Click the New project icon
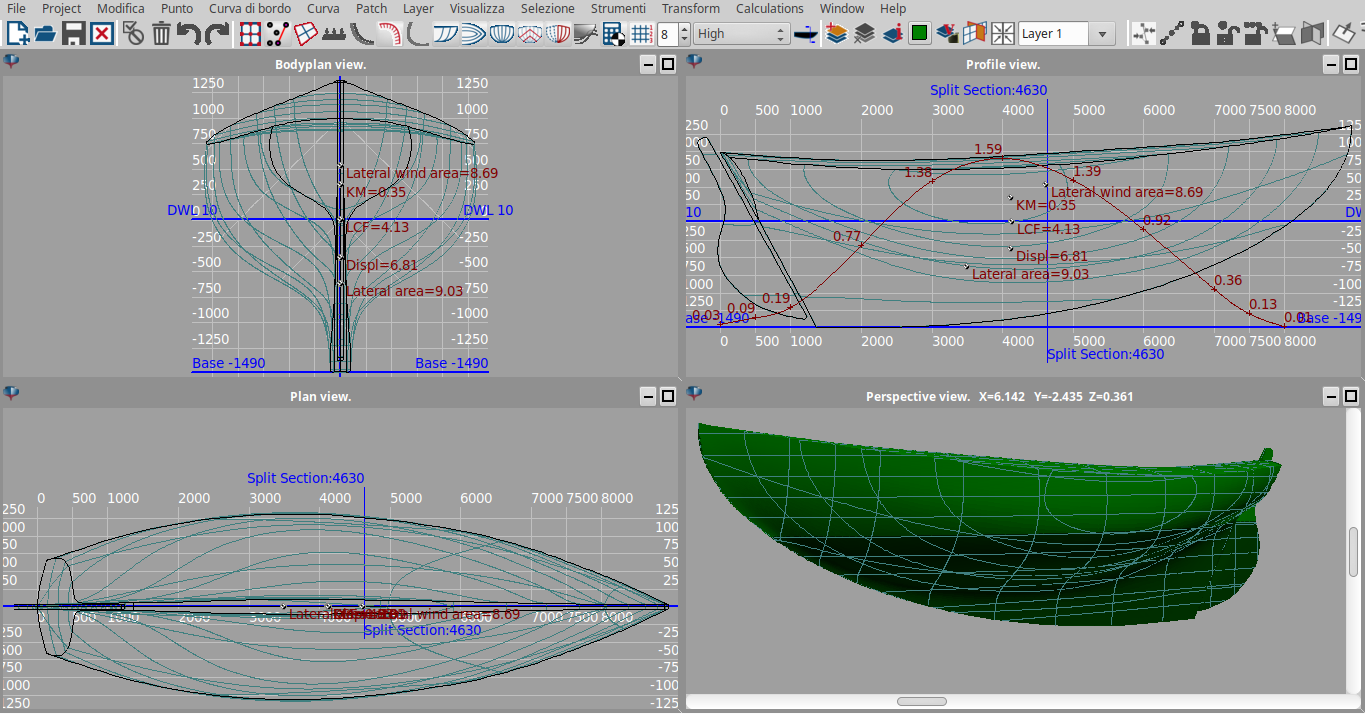Image resolution: width=1365 pixels, height=714 pixels. pyautogui.click(x=17, y=33)
